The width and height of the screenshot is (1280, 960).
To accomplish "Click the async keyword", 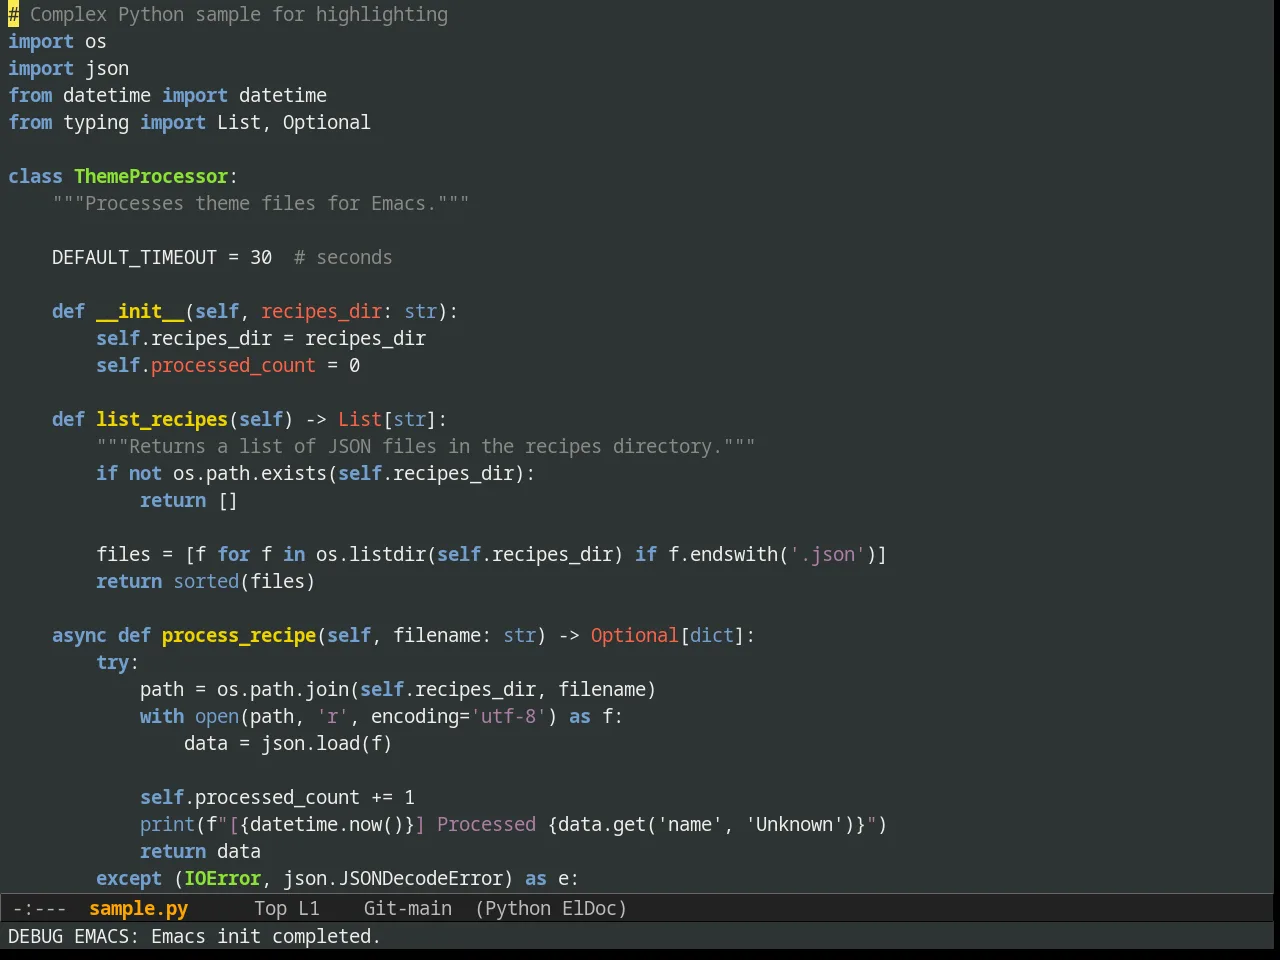I will [x=79, y=635].
